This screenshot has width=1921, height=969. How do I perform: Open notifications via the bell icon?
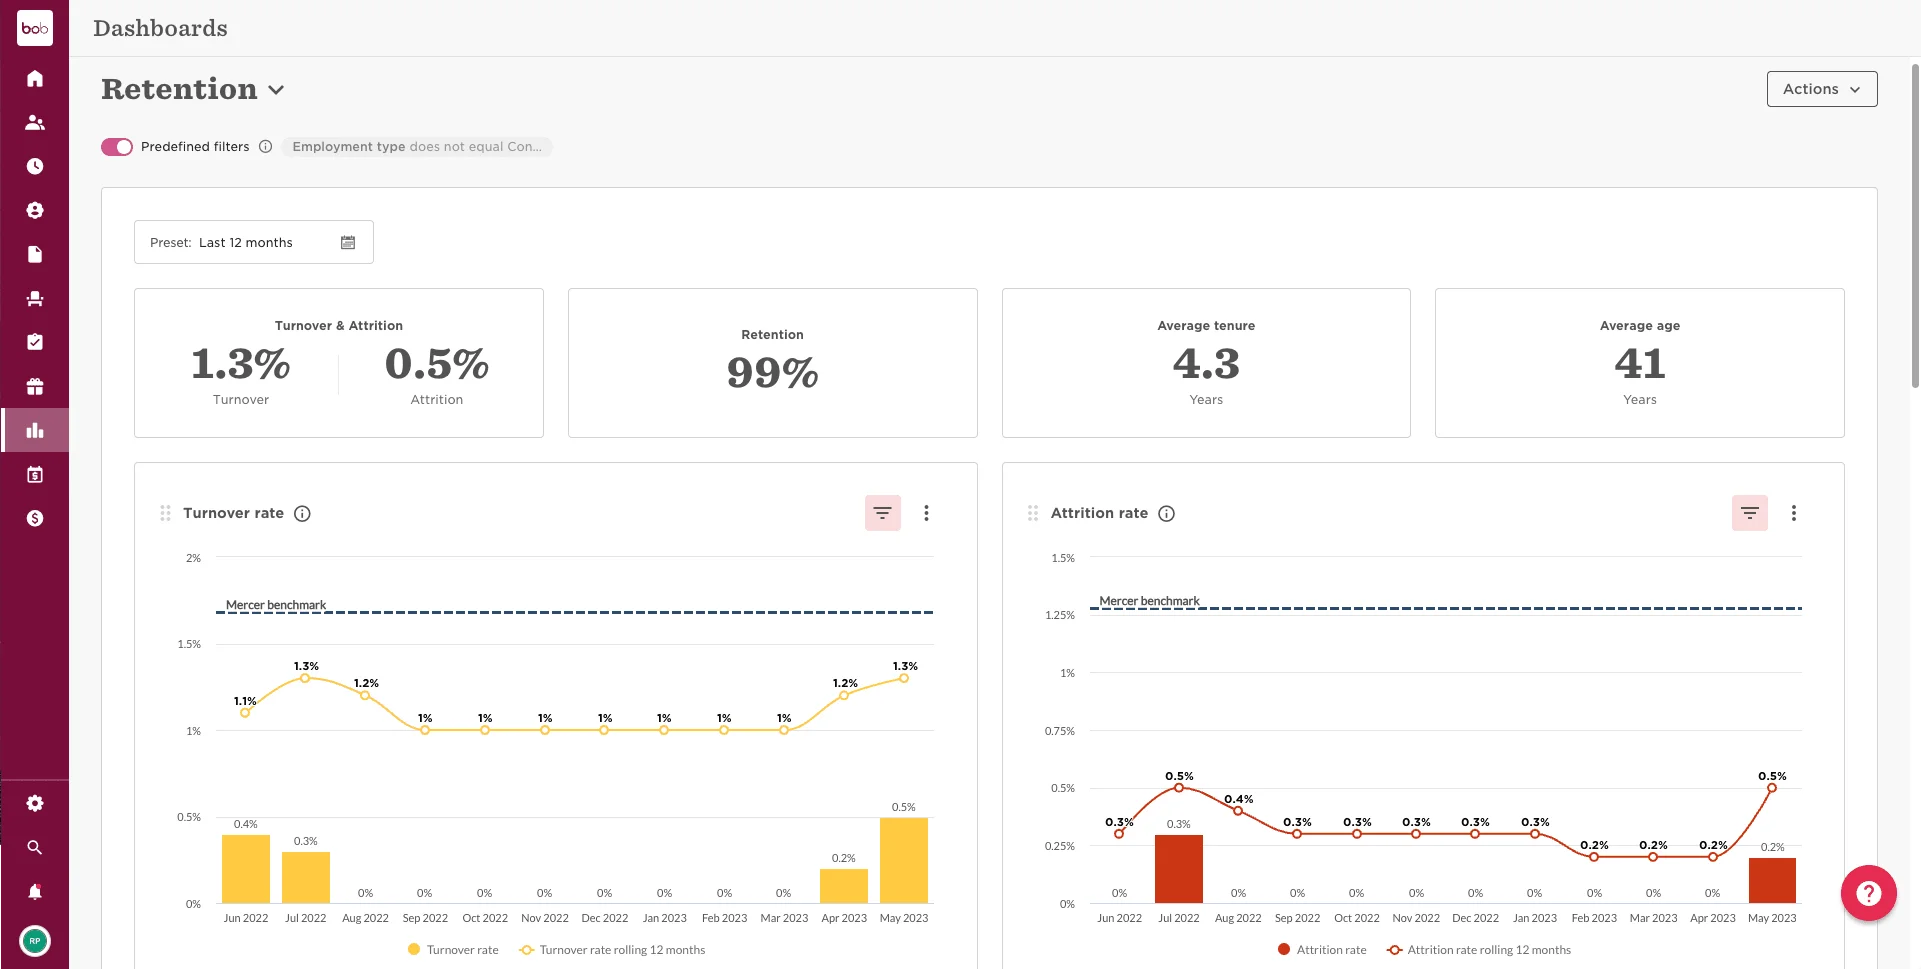pos(35,891)
